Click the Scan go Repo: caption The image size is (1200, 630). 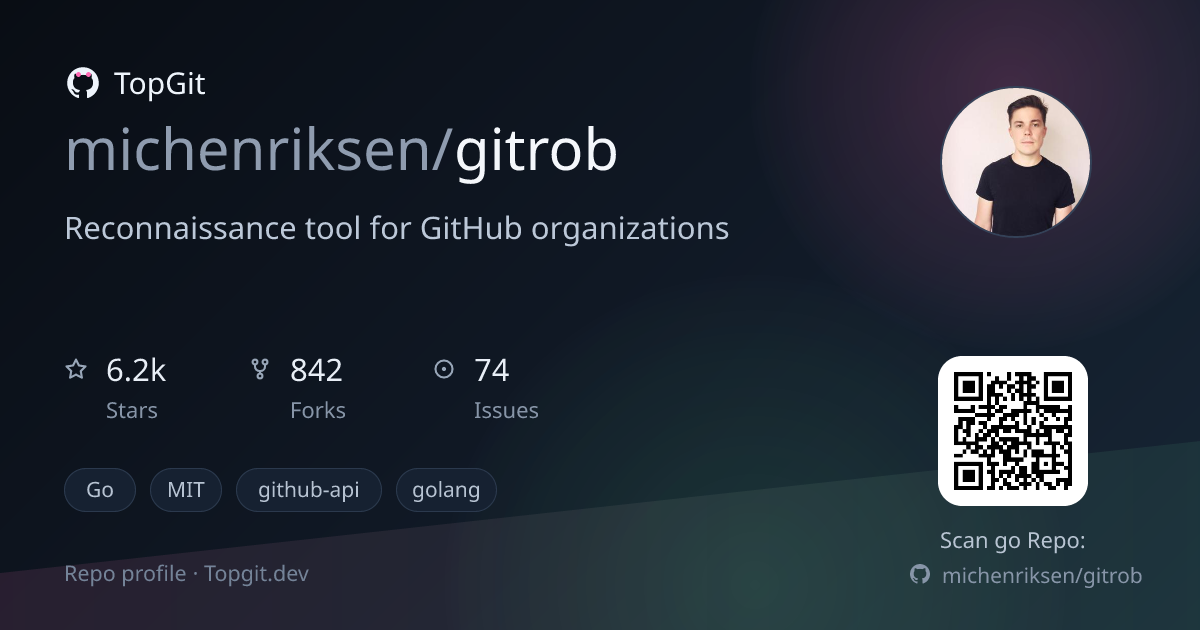[x=1013, y=541]
